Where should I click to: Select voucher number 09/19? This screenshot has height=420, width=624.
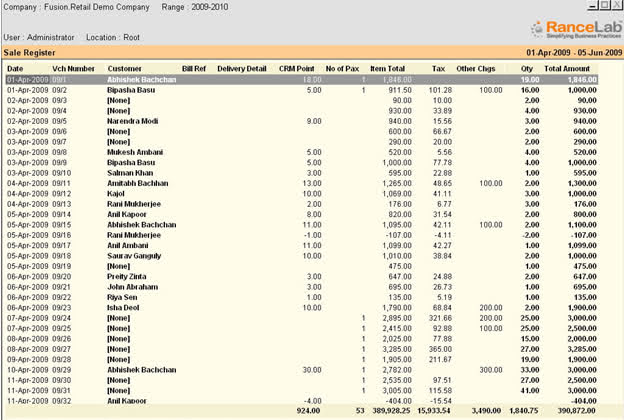[x=61, y=266]
